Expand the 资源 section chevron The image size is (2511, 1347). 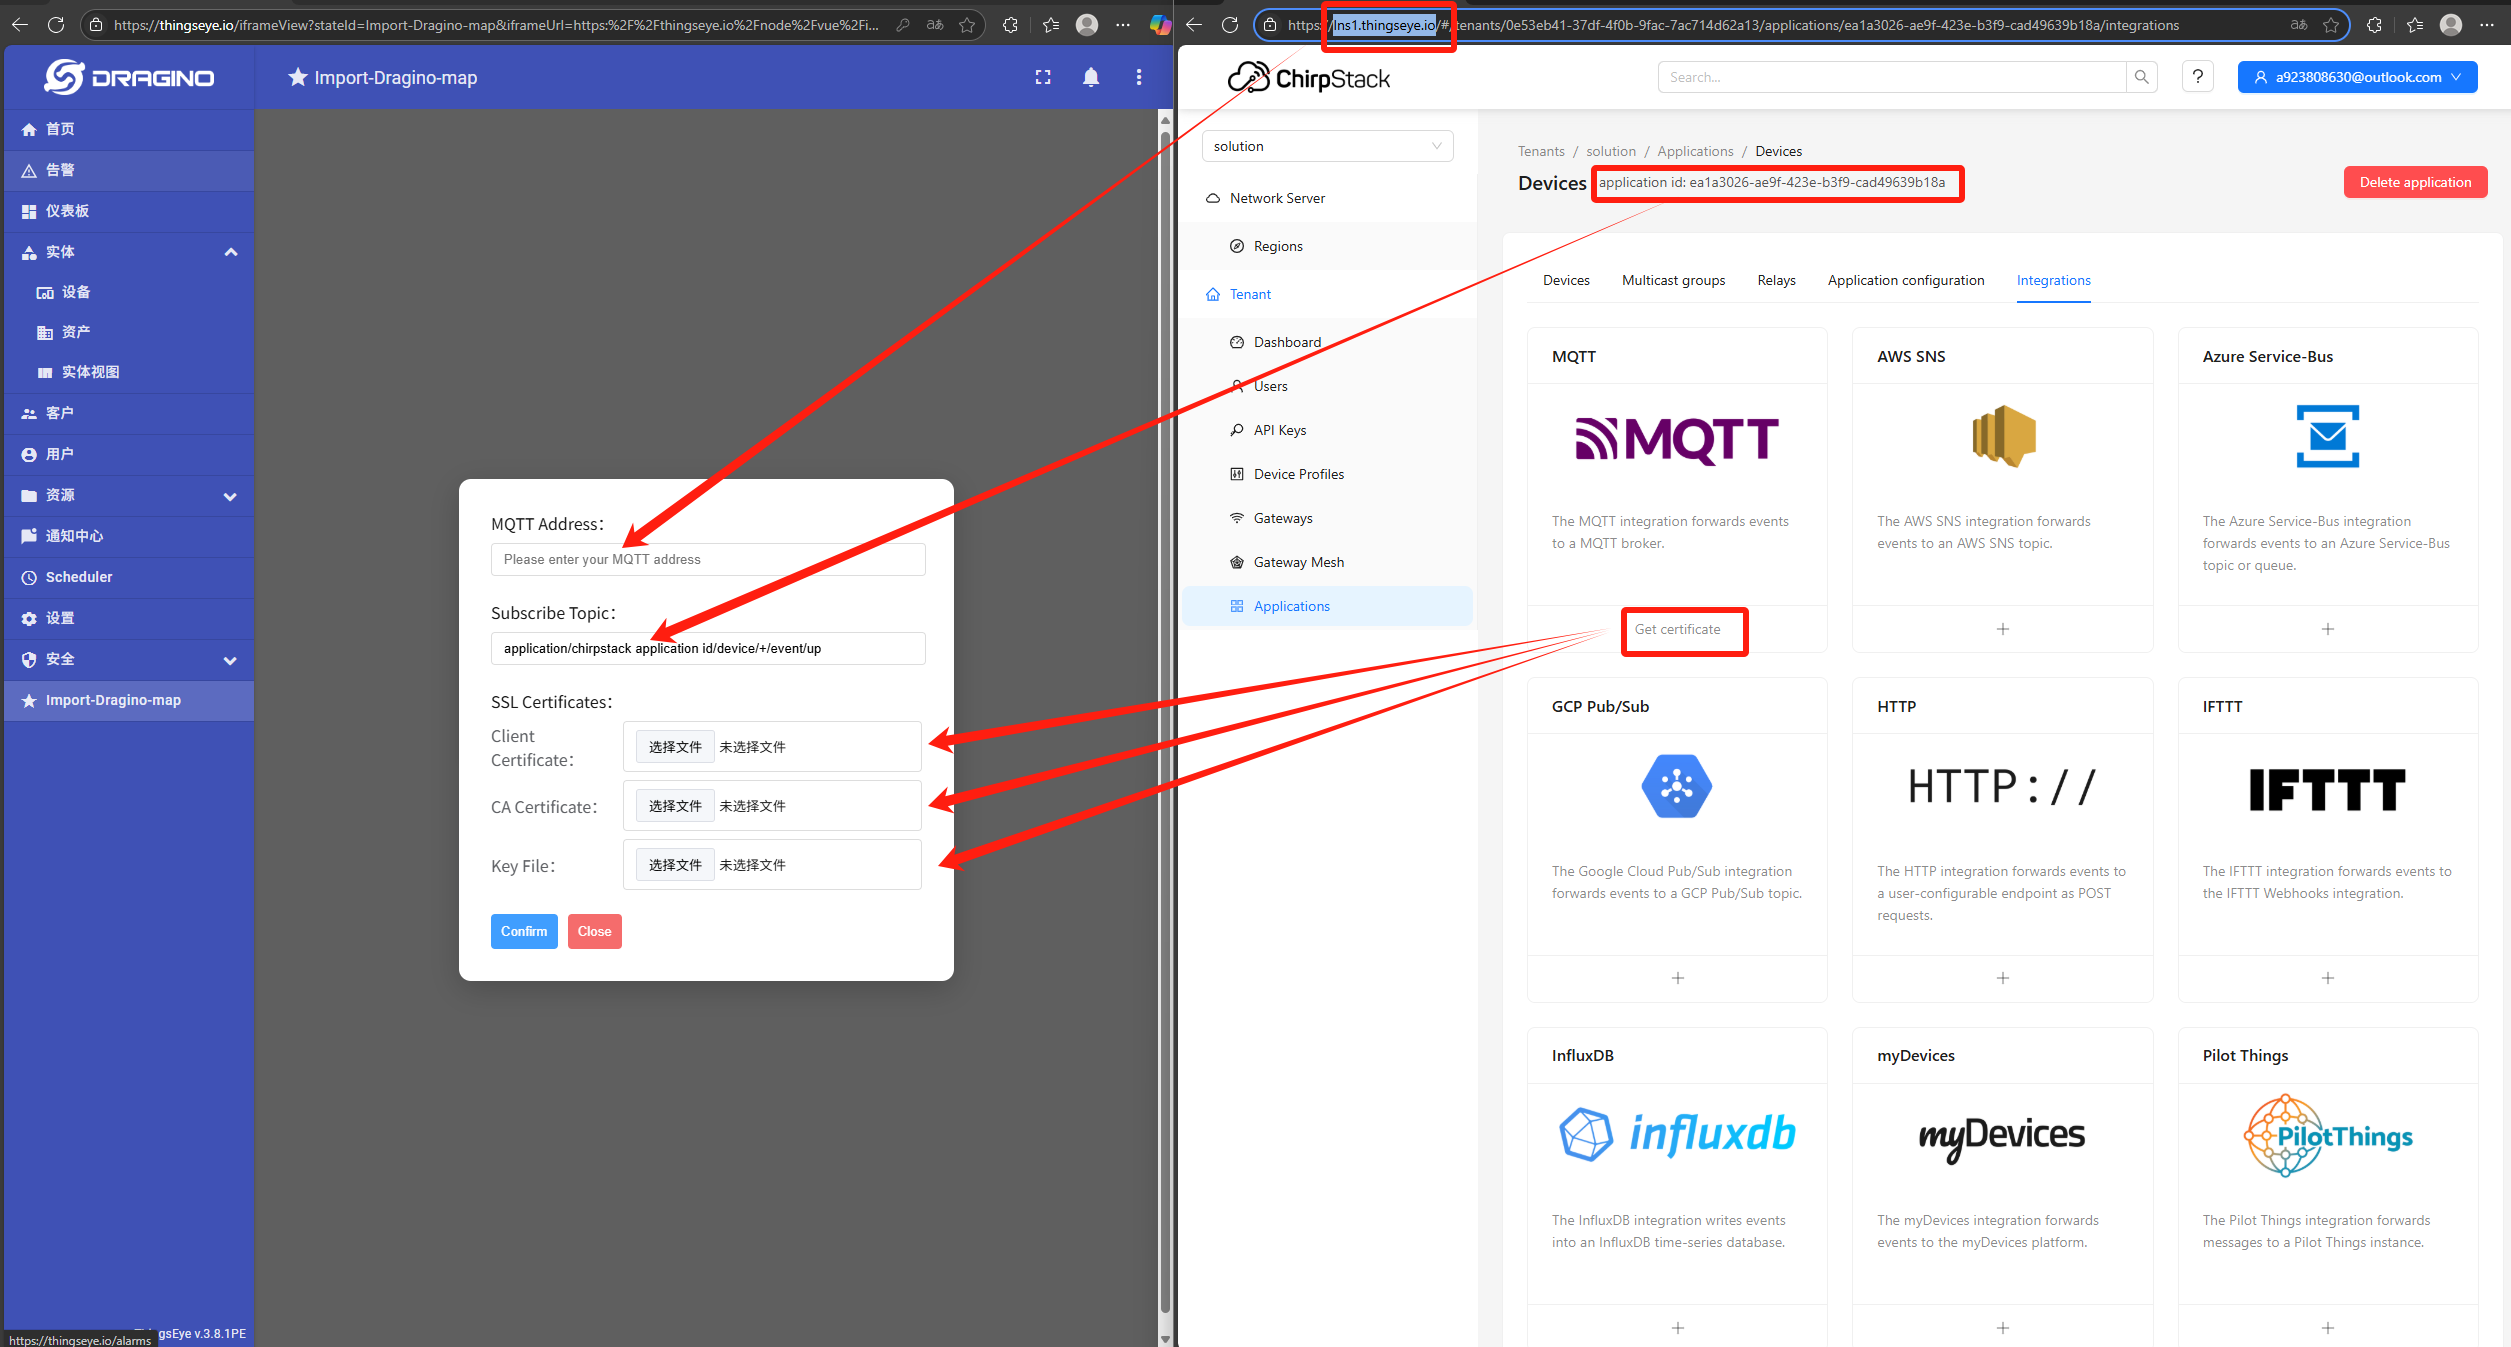[231, 496]
